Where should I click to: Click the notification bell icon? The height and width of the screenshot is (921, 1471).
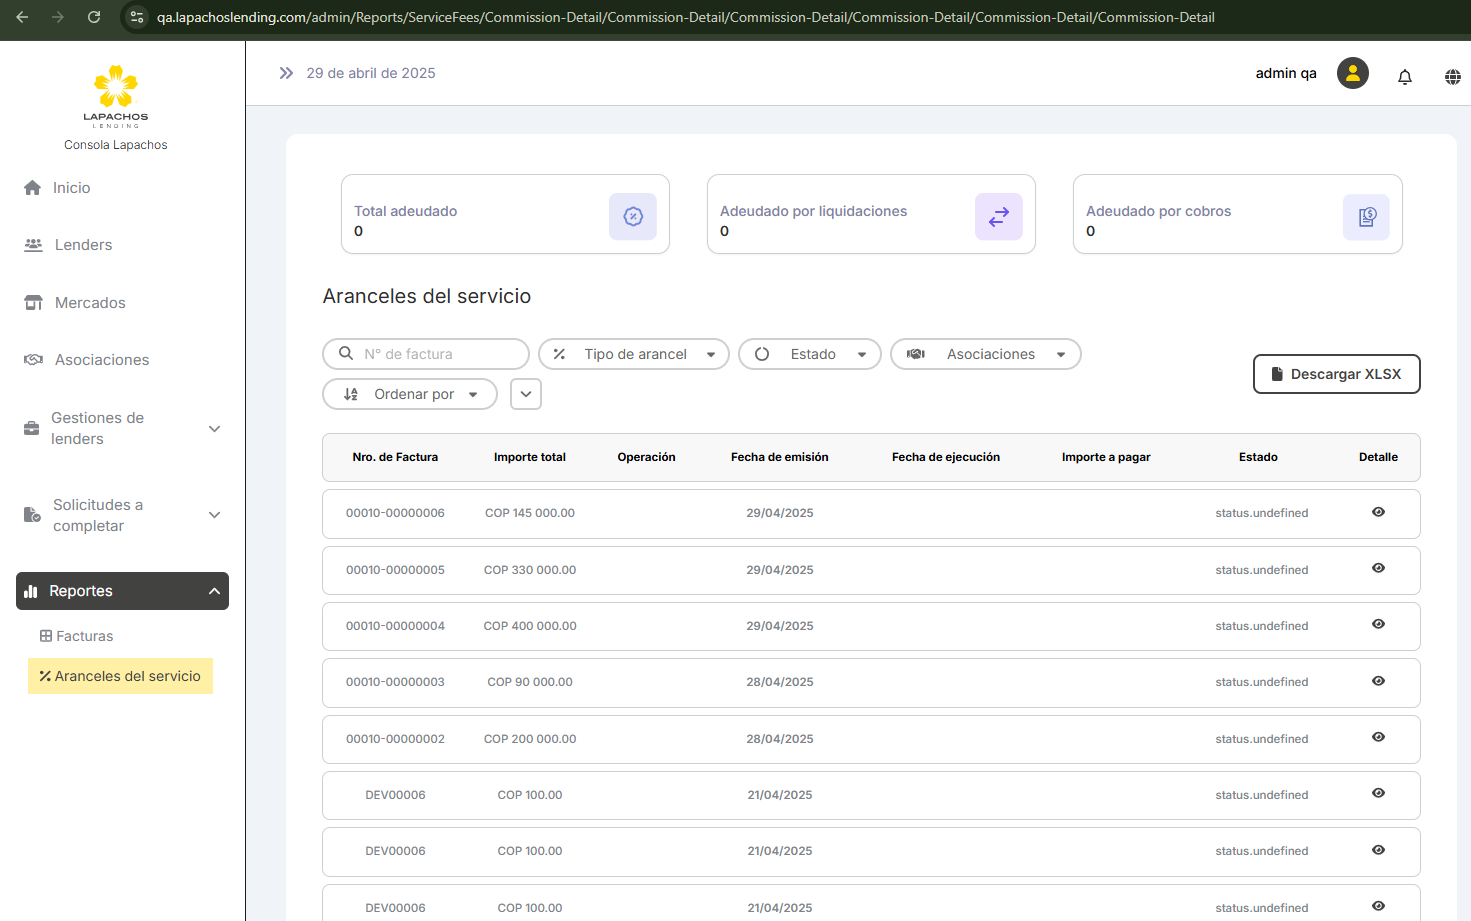click(1405, 76)
